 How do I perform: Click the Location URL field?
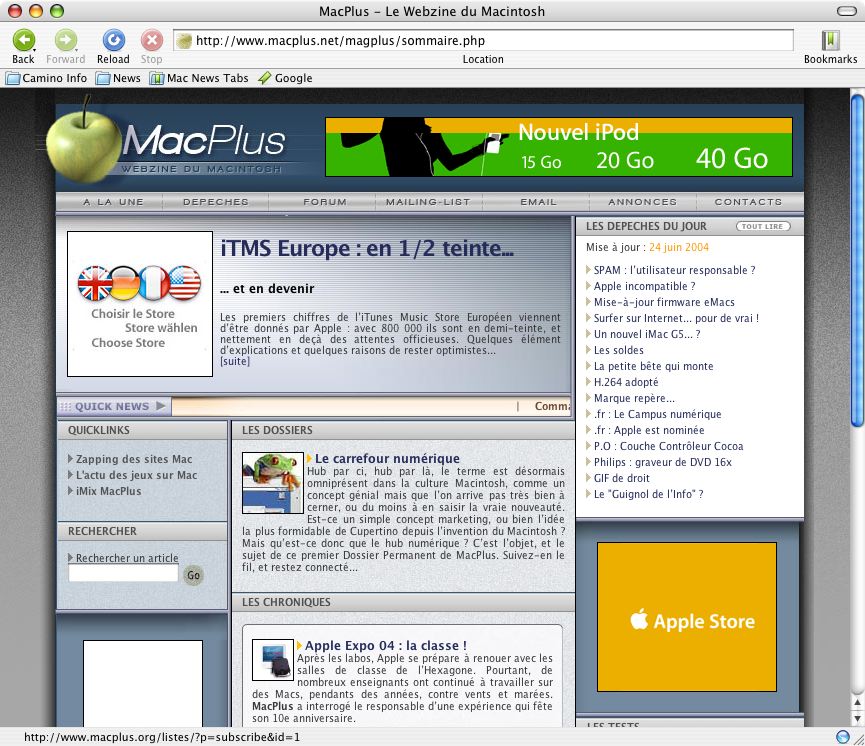[483, 40]
